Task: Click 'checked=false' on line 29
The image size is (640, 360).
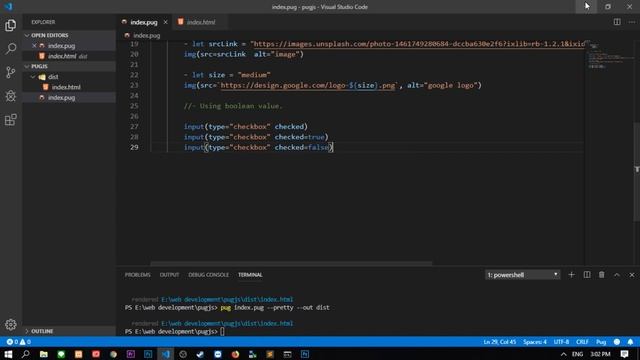Action: click(302, 147)
